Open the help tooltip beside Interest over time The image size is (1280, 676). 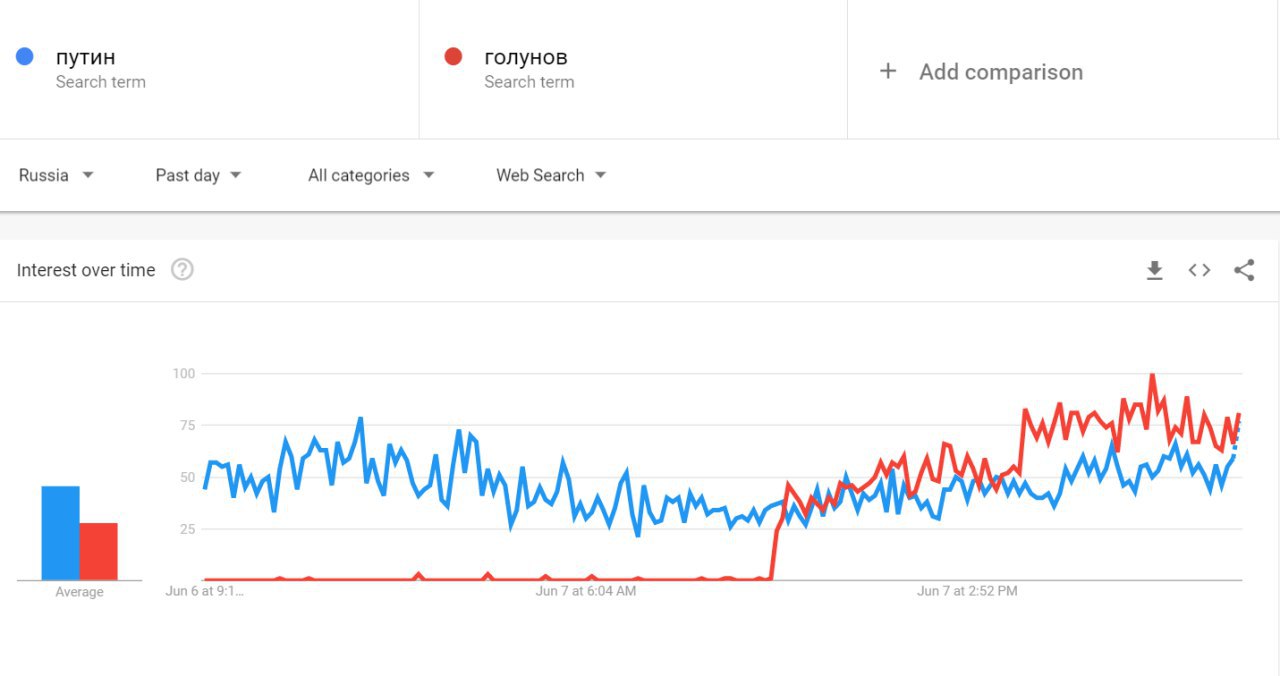point(182,270)
